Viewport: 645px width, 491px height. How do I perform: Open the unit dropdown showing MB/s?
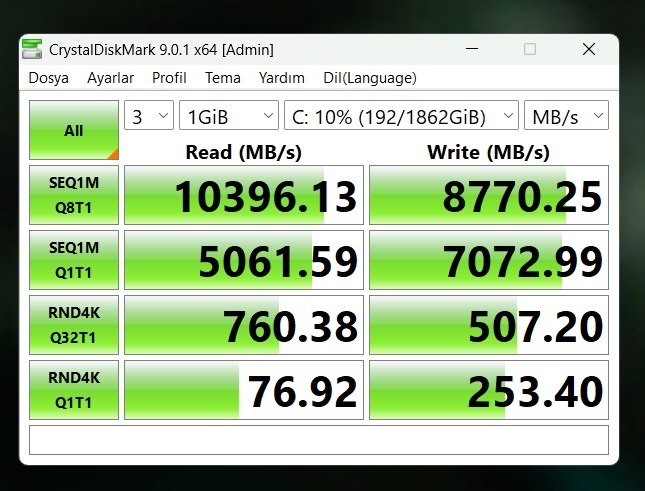(566, 115)
